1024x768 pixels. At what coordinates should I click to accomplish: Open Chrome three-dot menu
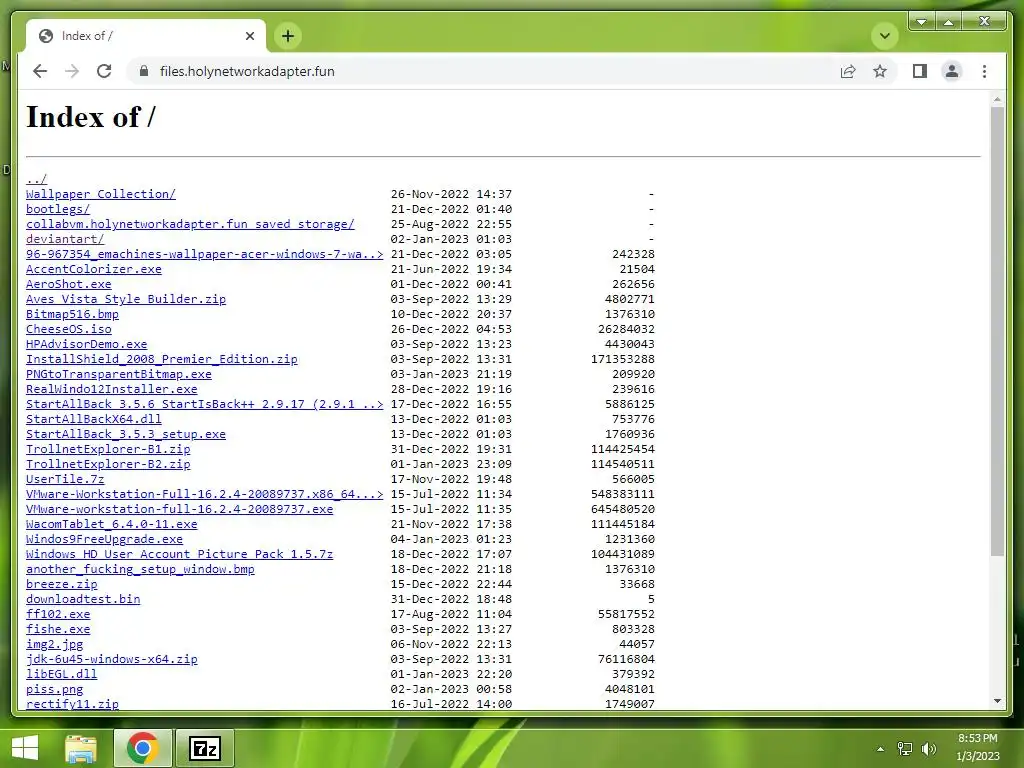click(984, 71)
